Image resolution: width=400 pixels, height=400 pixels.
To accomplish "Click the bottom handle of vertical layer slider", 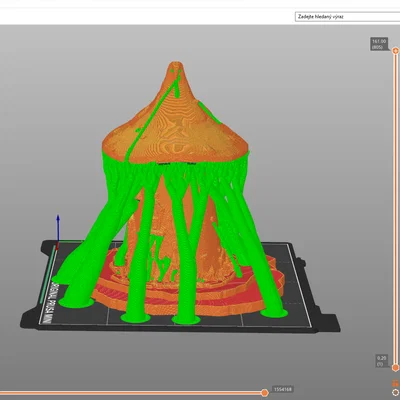I will (x=395, y=368).
